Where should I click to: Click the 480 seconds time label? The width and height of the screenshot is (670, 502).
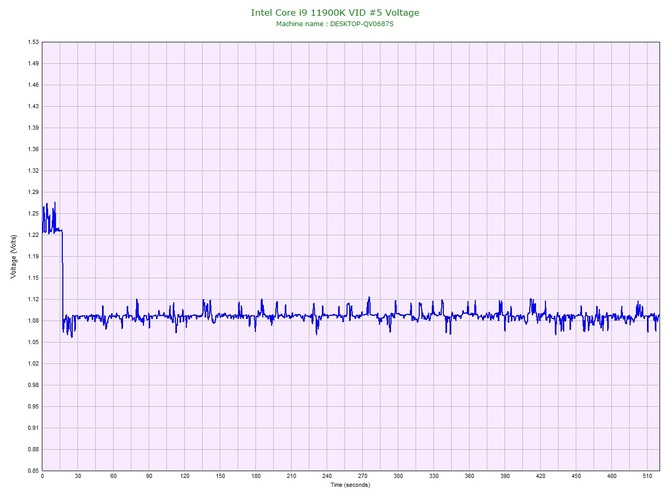pos(611,476)
